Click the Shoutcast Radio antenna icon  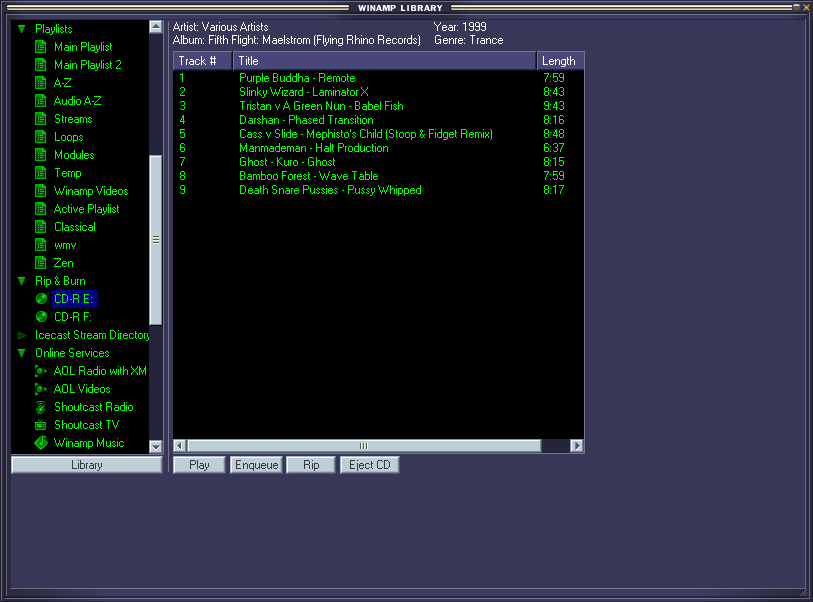[x=40, y=407]
